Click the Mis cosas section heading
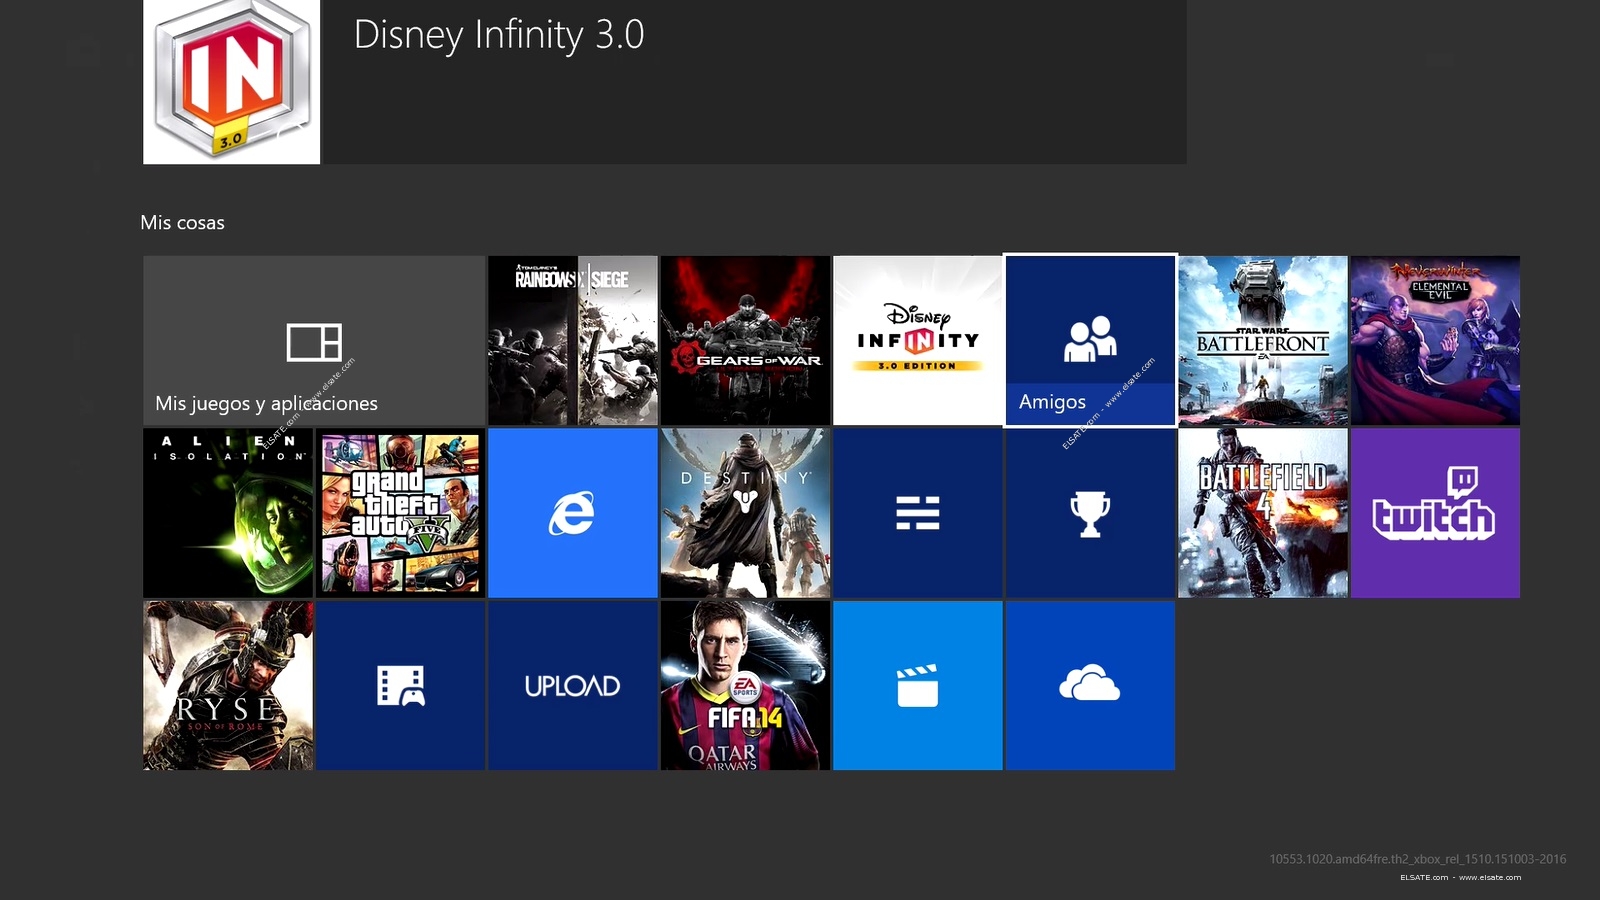1600x900 pixels. click(x=182, y=223)
